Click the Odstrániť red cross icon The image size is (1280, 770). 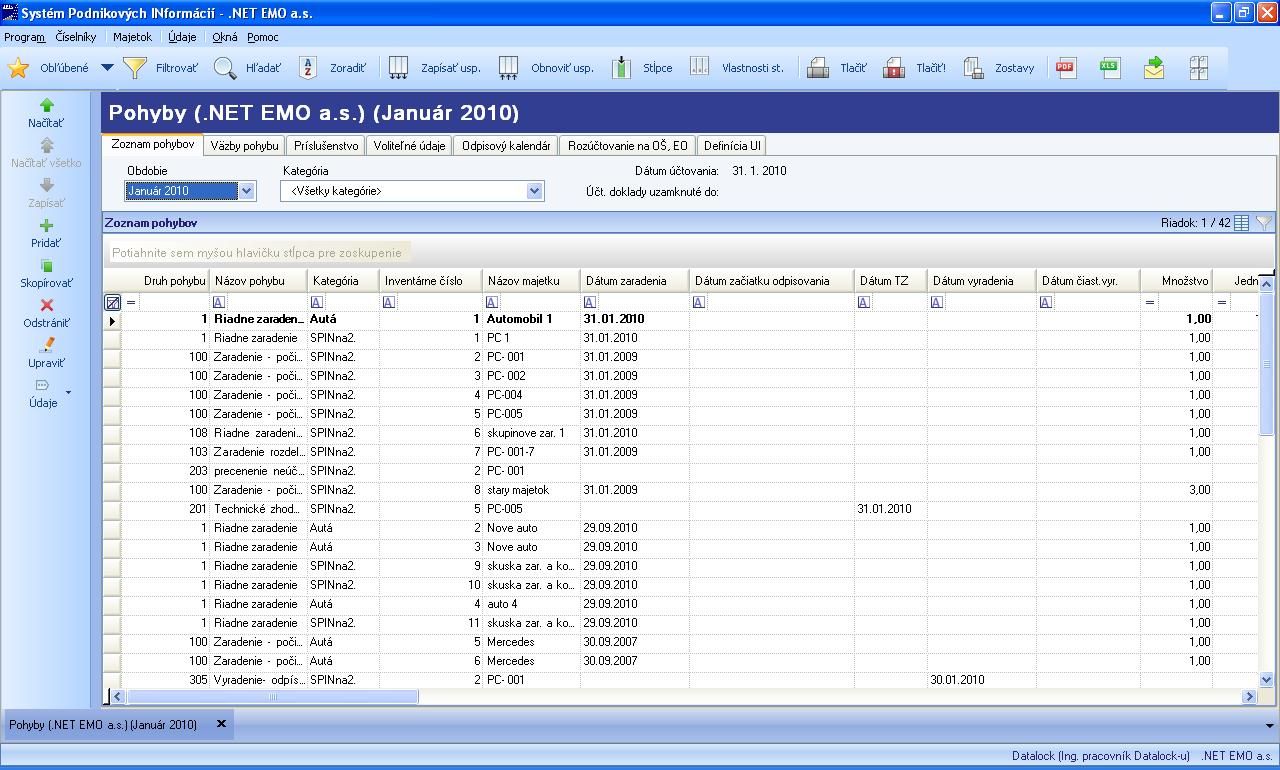[46, 305]
